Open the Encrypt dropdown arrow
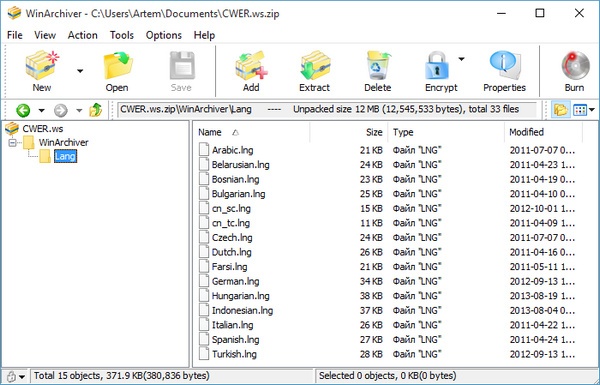Screen dimensions: 600x385 tap(461, 59)
